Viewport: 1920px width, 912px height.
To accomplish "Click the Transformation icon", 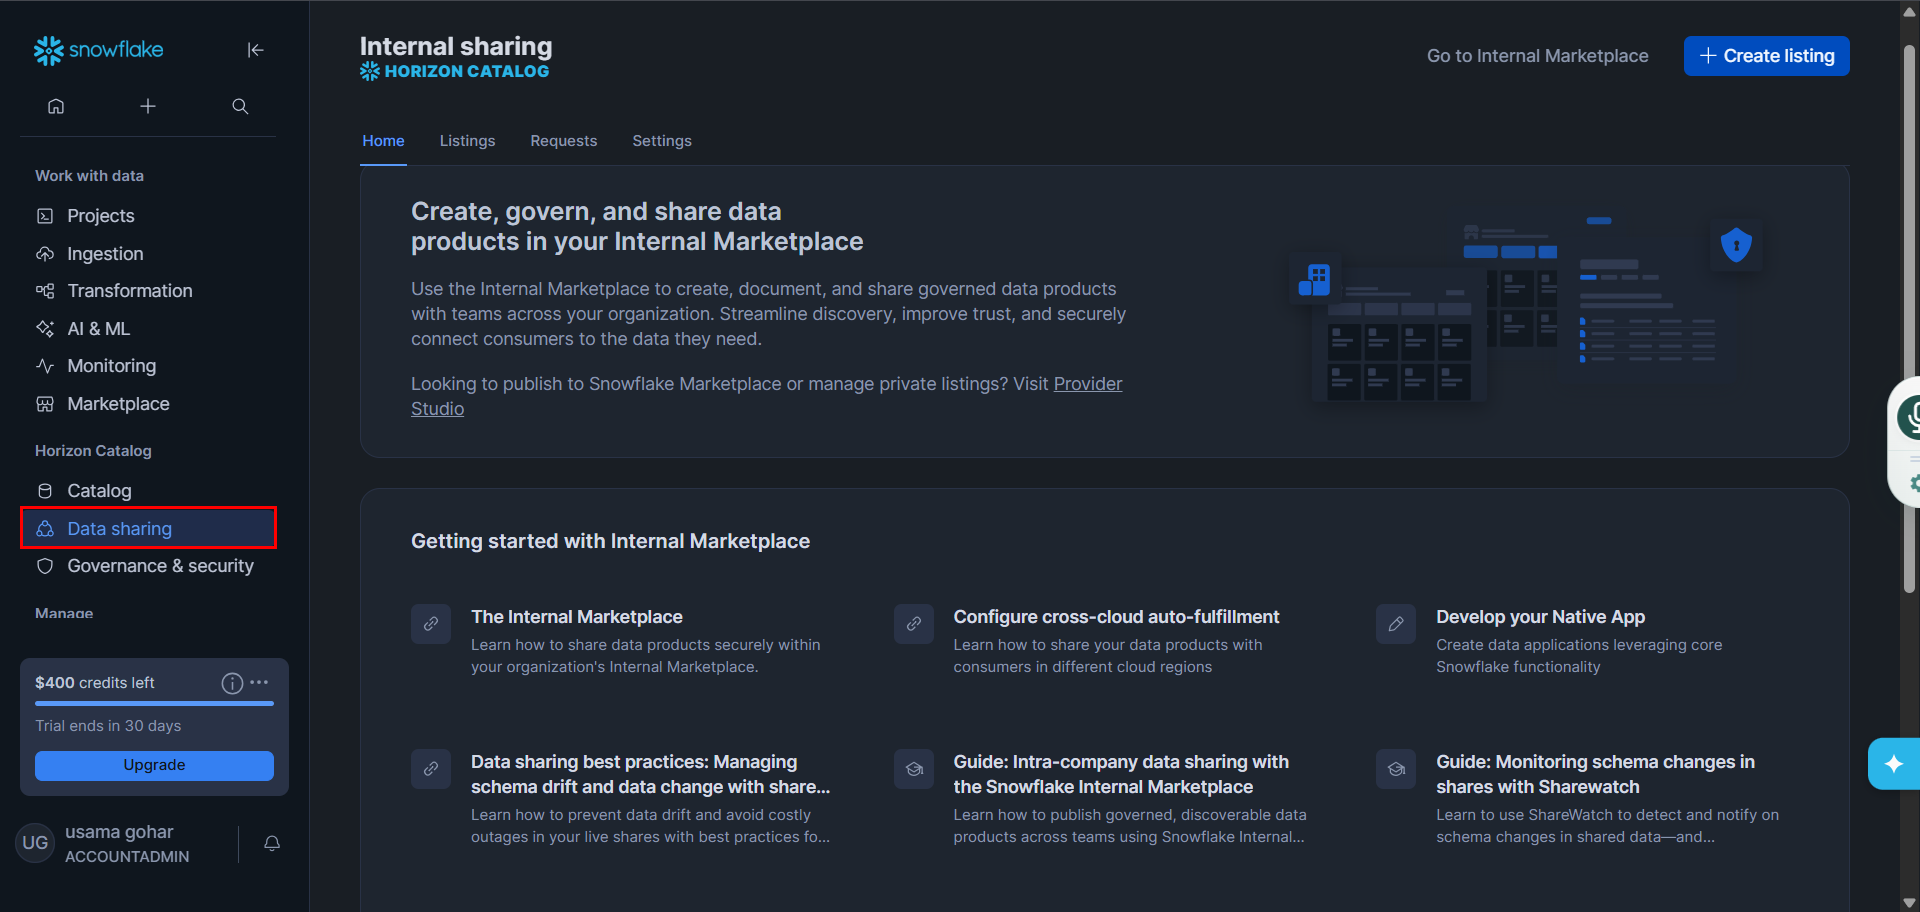I will coord(45,291).
